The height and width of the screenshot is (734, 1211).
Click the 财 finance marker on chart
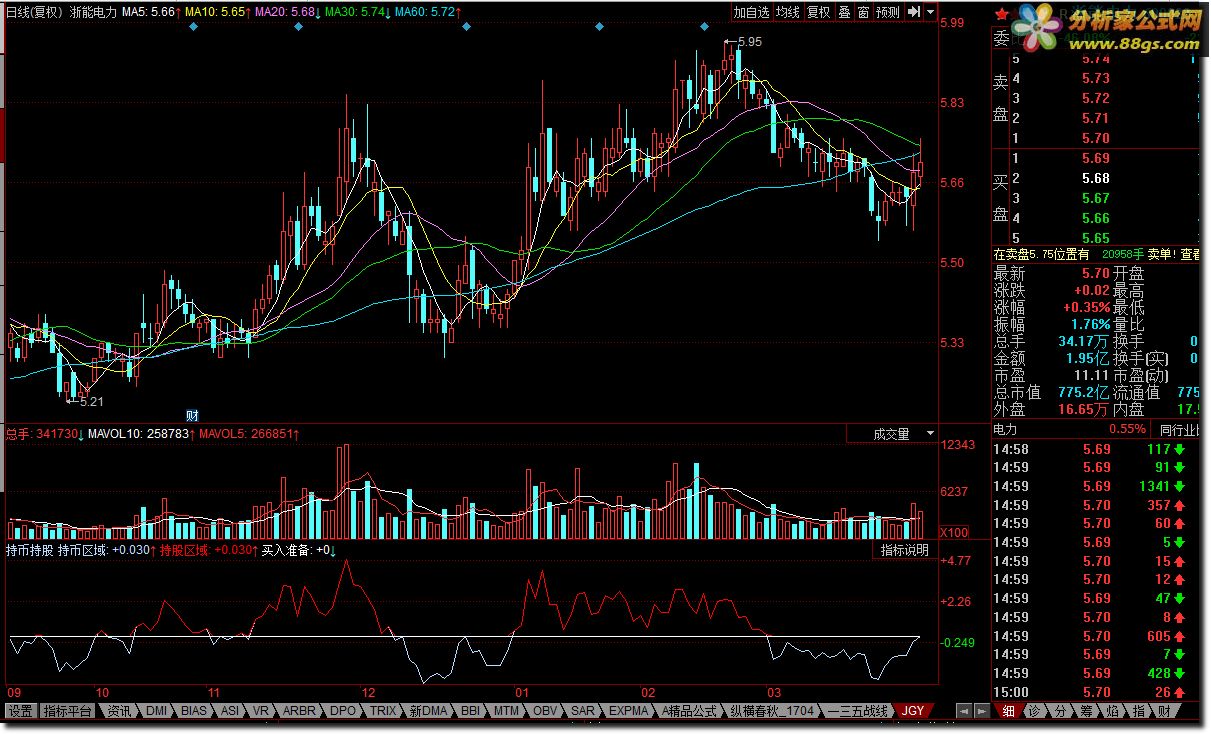(x=193, y=414)
